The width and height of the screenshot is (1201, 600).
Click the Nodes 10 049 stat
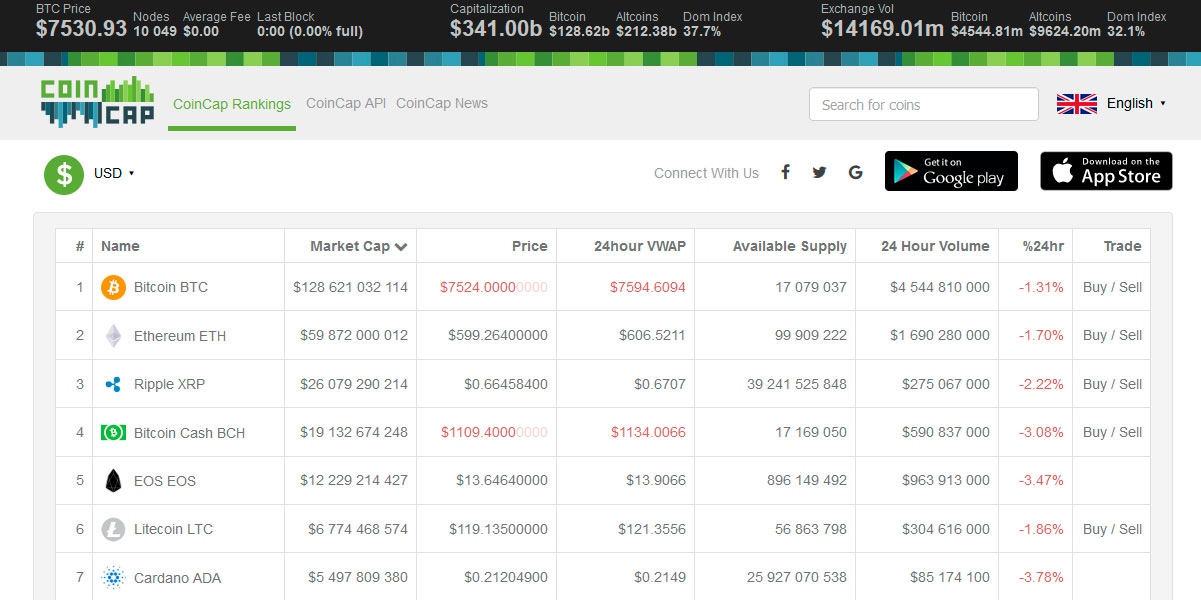[x=154, y=24]
